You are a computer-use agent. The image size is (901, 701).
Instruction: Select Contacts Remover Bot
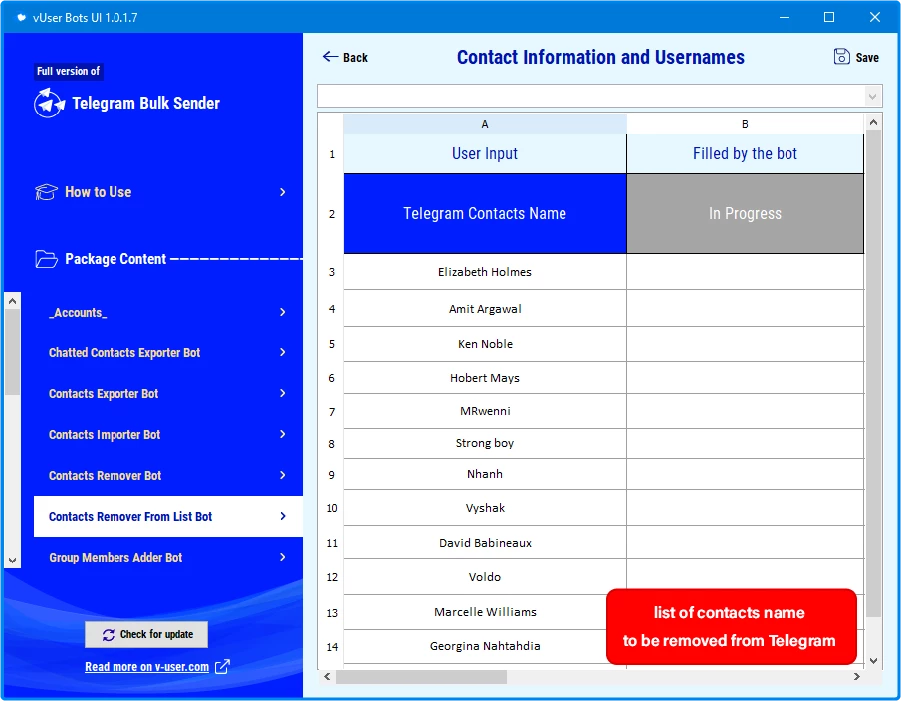pyautogui.click(x=168, y=475)
